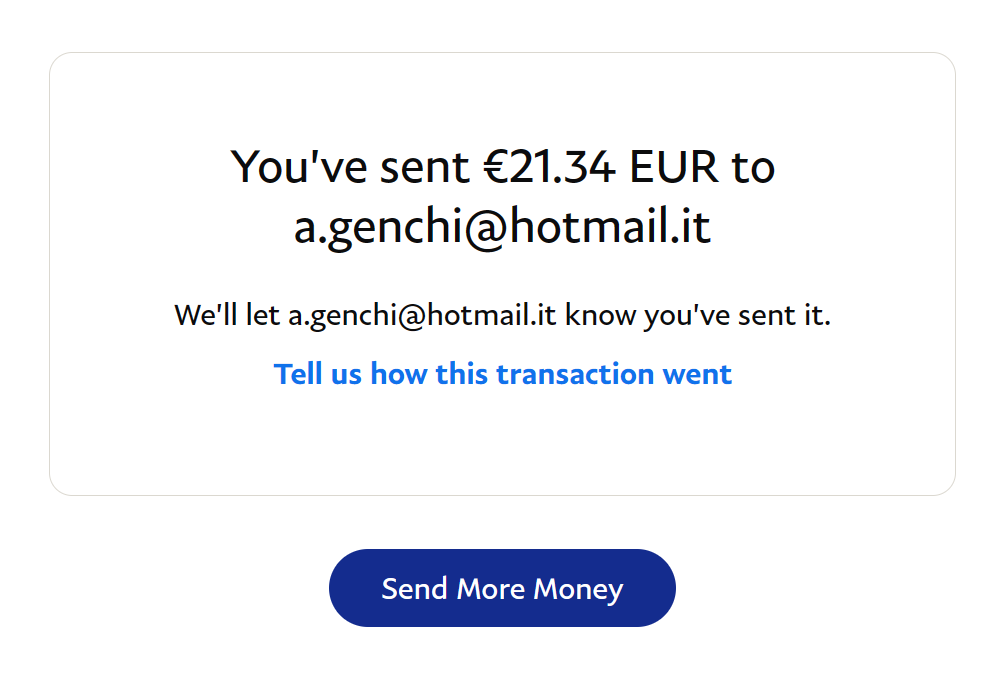985x681 pixels.
Task: Click 'We'll let' at the start of the sentence
Action: point(227,315)
